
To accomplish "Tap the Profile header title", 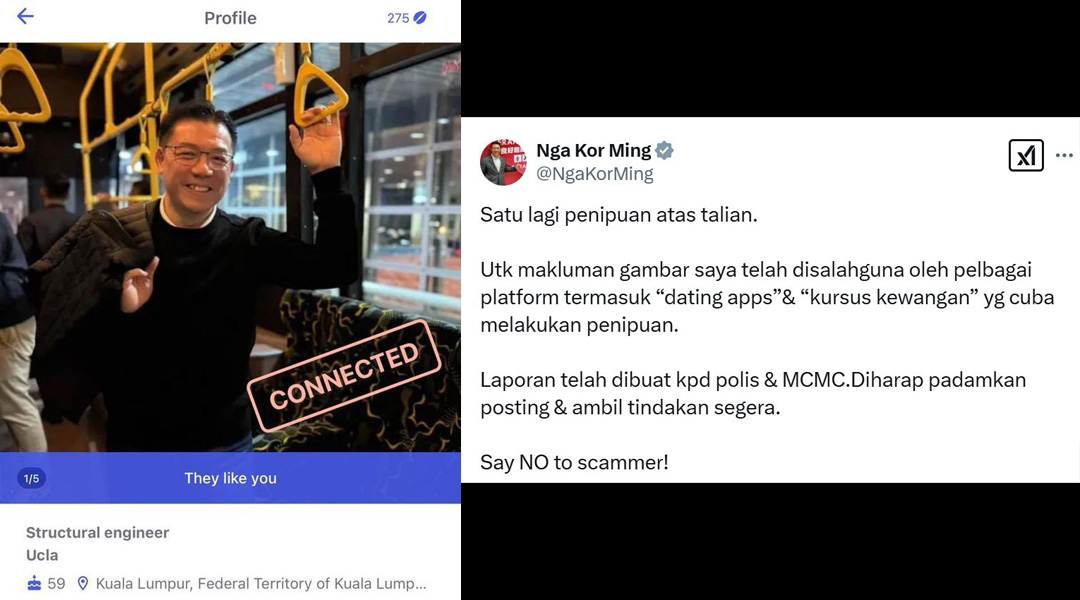I will (230, 18).
